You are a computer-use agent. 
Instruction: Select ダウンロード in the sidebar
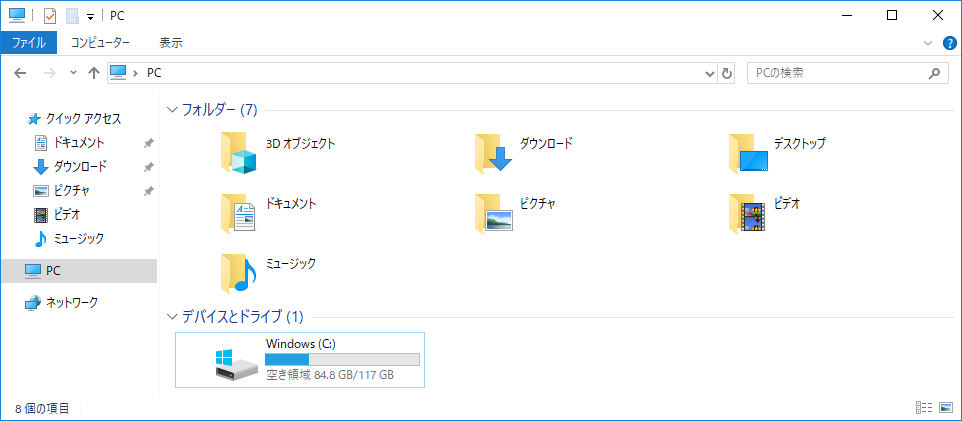pos(79,166)
